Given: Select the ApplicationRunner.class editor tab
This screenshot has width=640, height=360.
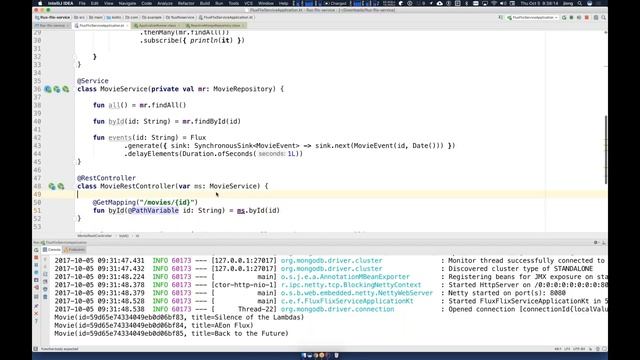Looking at the screenshot, I should coord(157,25).
